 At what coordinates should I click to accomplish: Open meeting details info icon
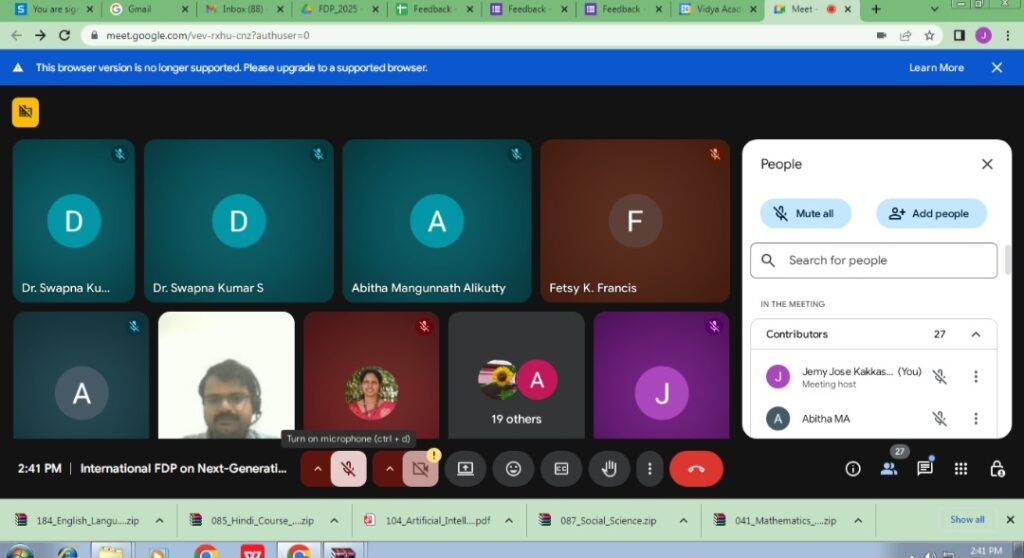pyautogui.click(x=853, y=468)
